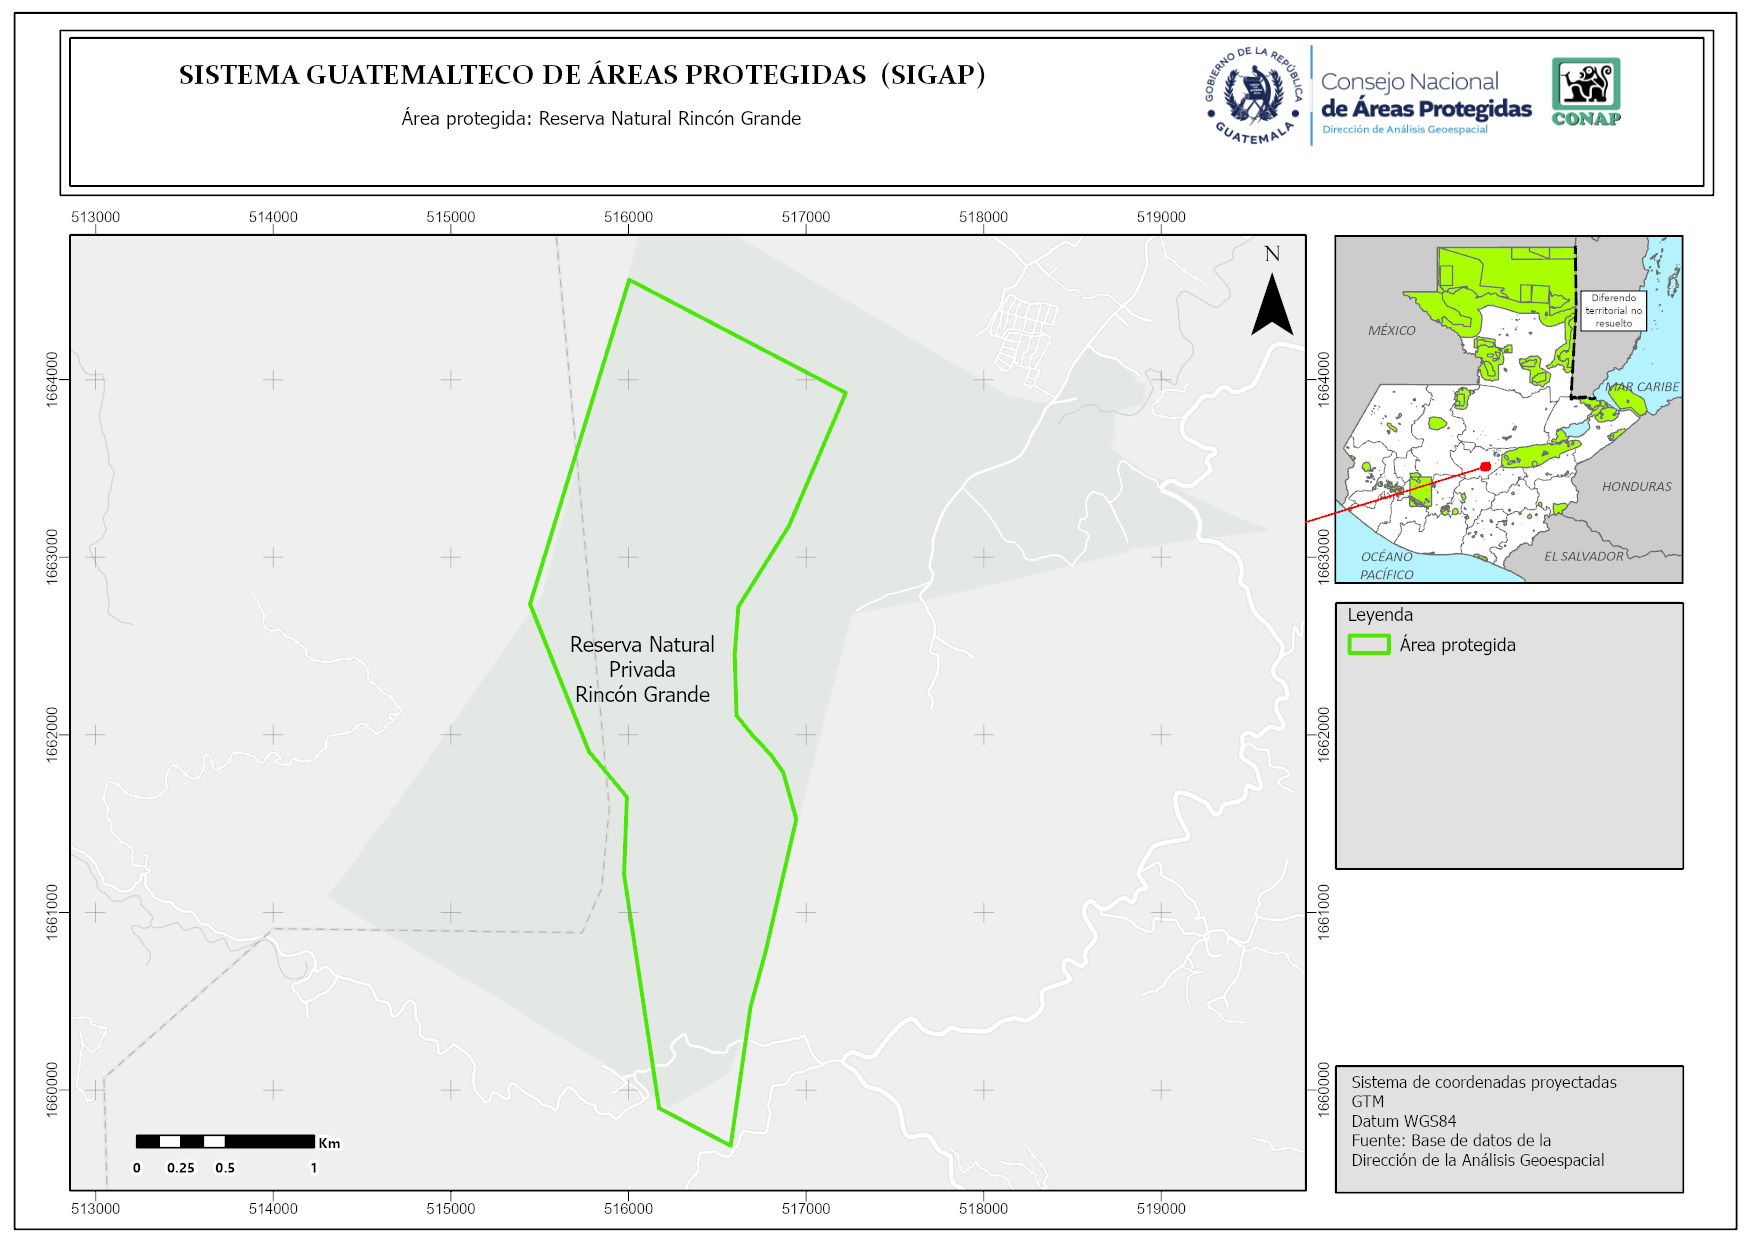The height and width of the screenshot is (1240, 1754).
Task: Click the green Área protegida legend swatch
Action: click(1368, 645)
